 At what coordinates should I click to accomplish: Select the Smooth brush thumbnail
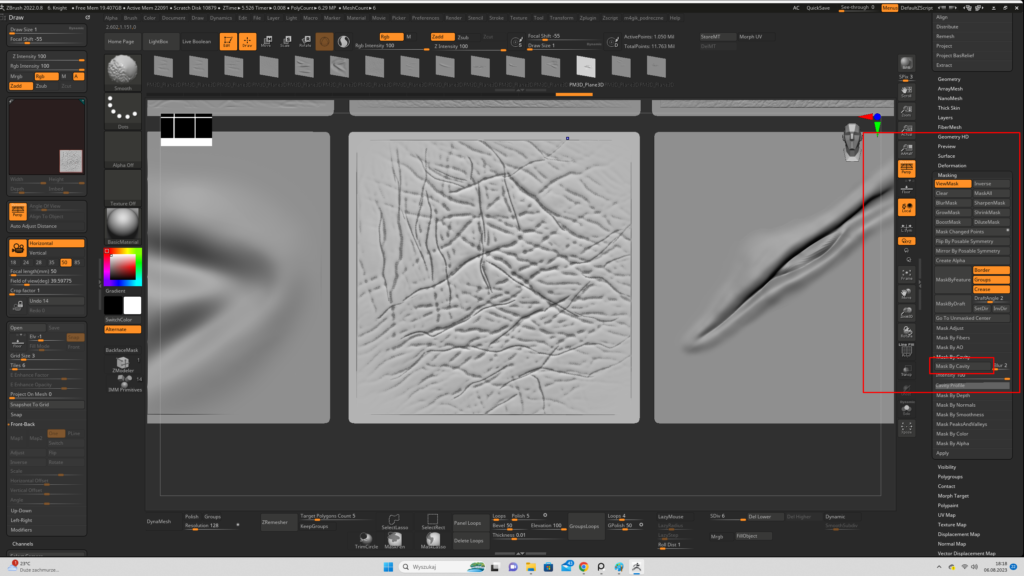tap(123, 73)
